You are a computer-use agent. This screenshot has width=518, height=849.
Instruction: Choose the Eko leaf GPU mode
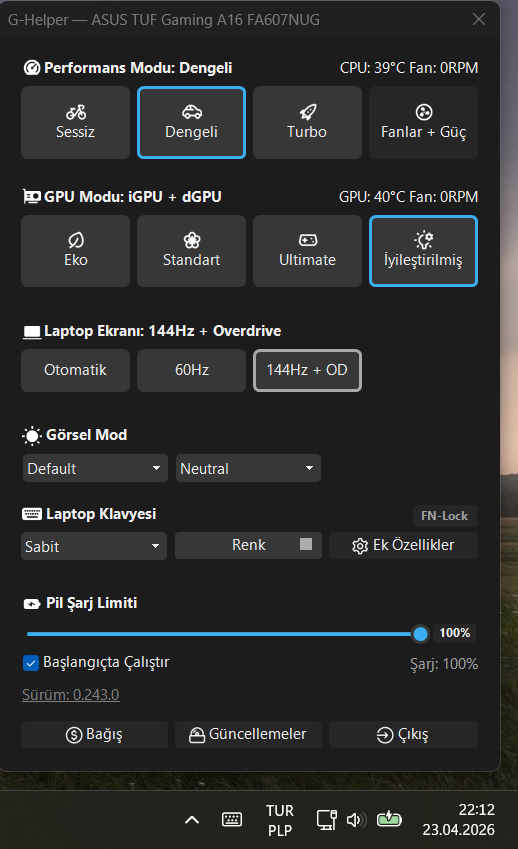point(75,251)
